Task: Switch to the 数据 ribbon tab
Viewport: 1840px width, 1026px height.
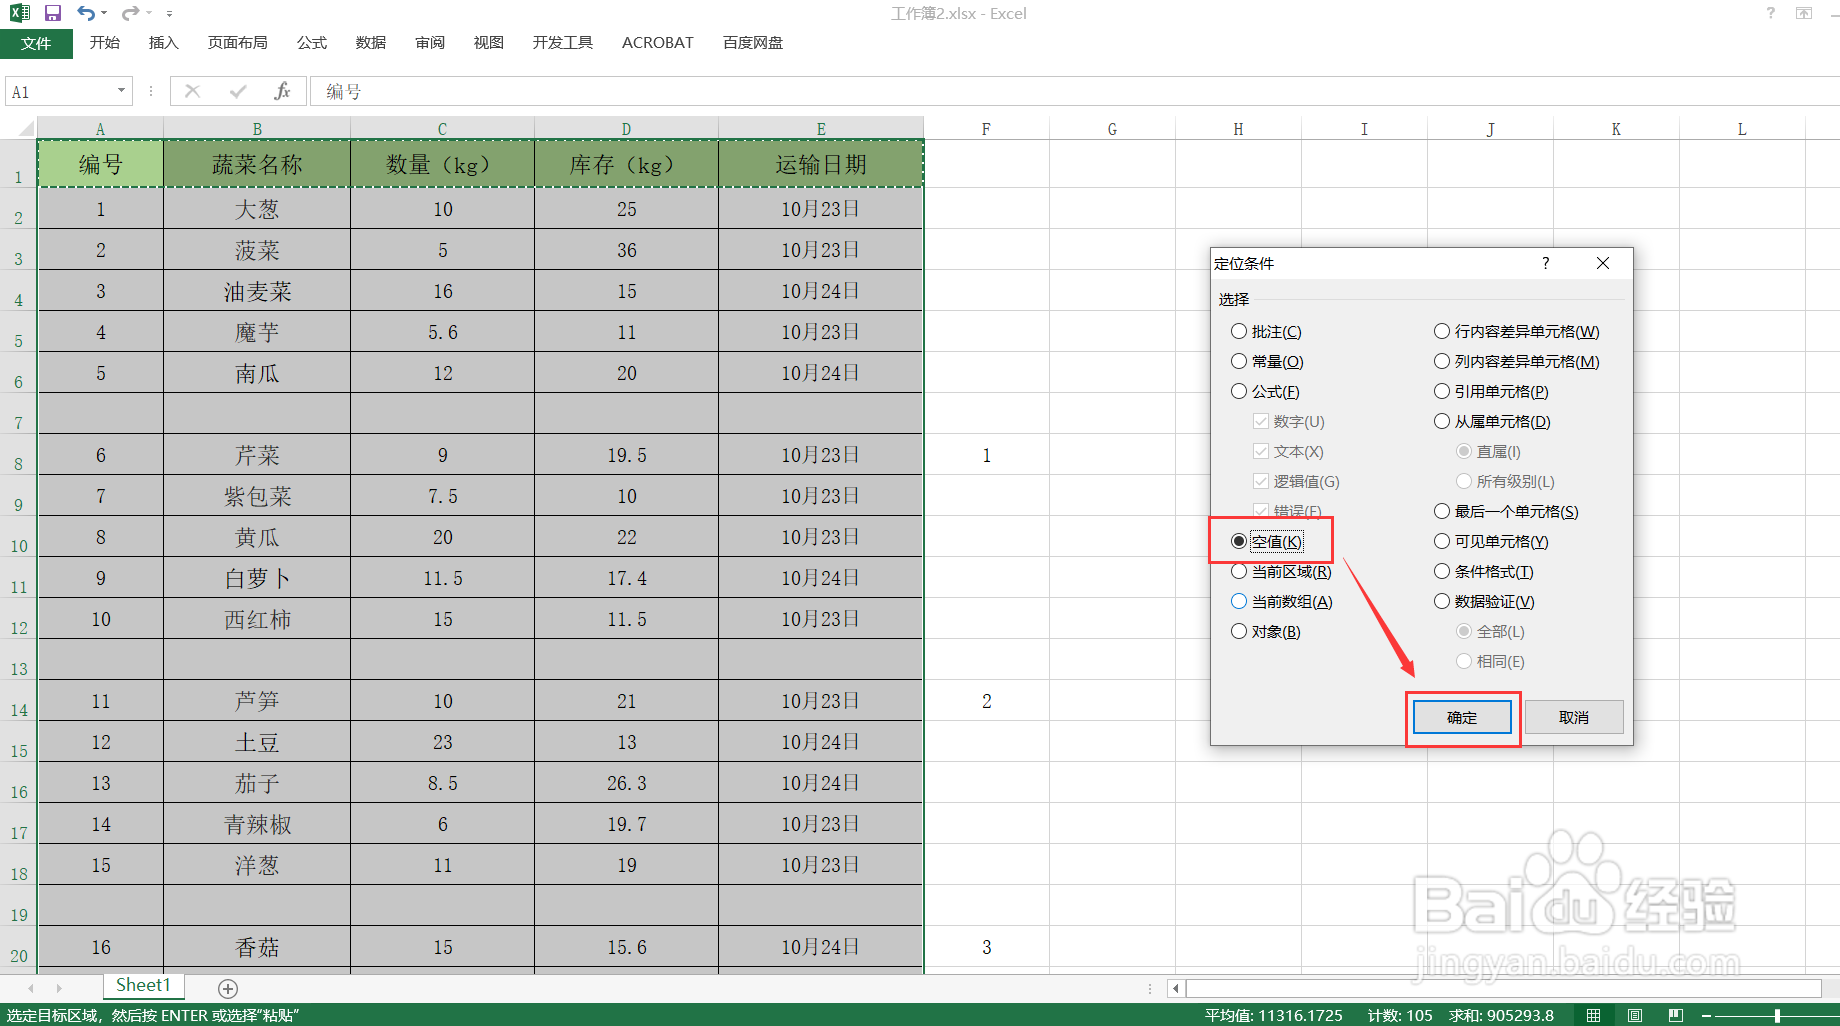Action: click(x=371, y=43)
